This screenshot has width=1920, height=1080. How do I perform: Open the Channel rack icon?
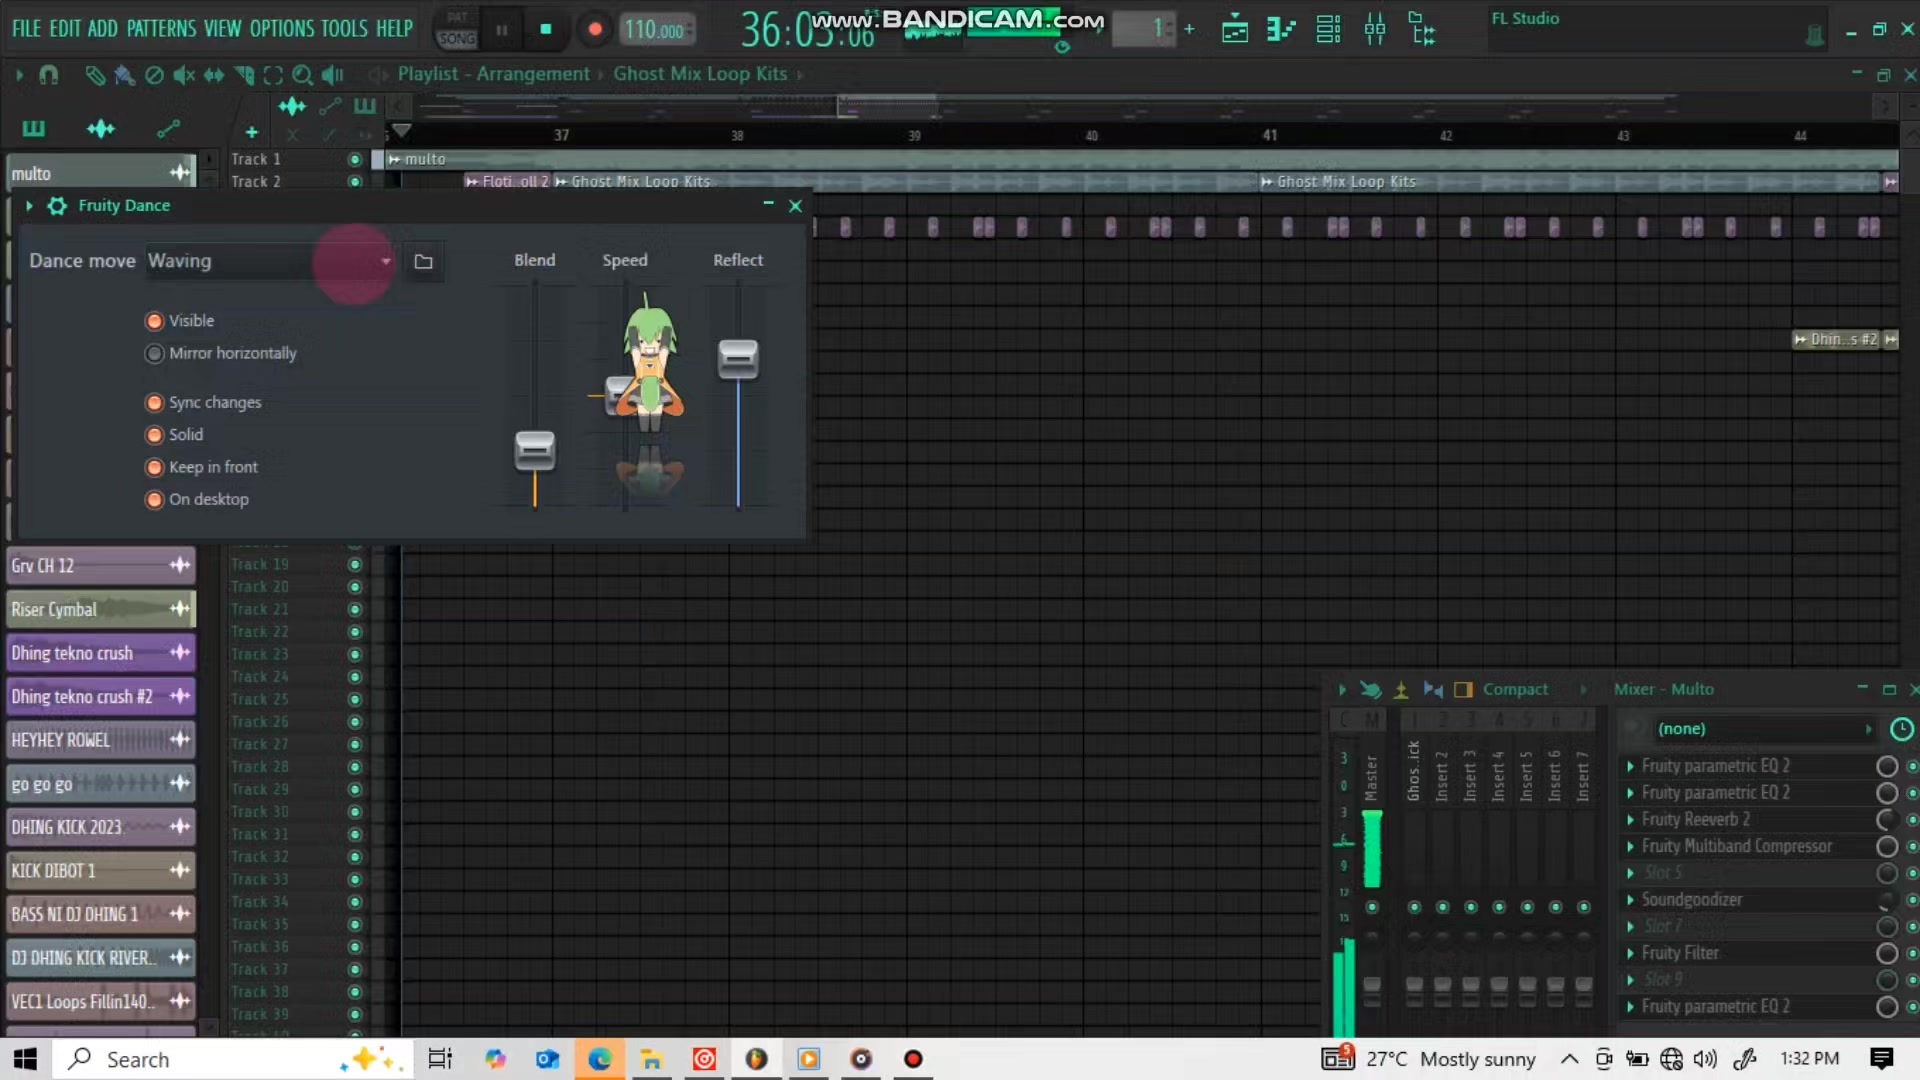[x=1328, y=29]
